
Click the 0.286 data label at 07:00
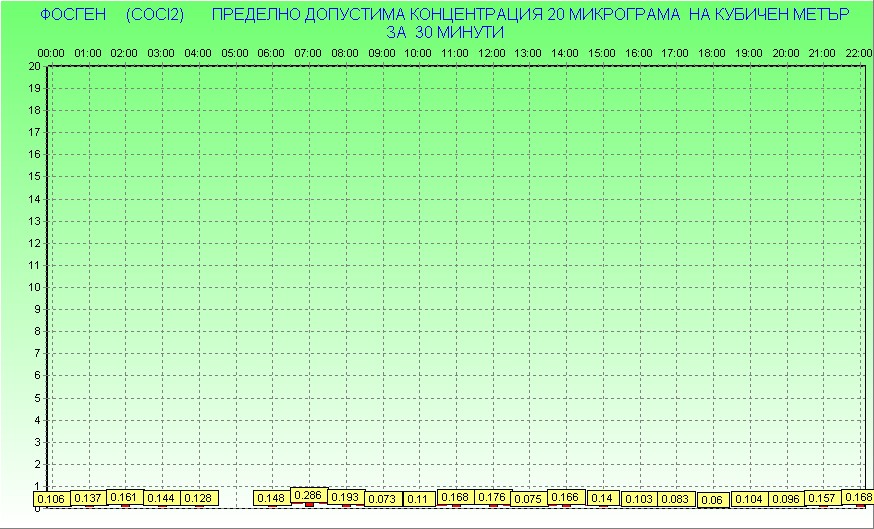(x=308, y=495)
